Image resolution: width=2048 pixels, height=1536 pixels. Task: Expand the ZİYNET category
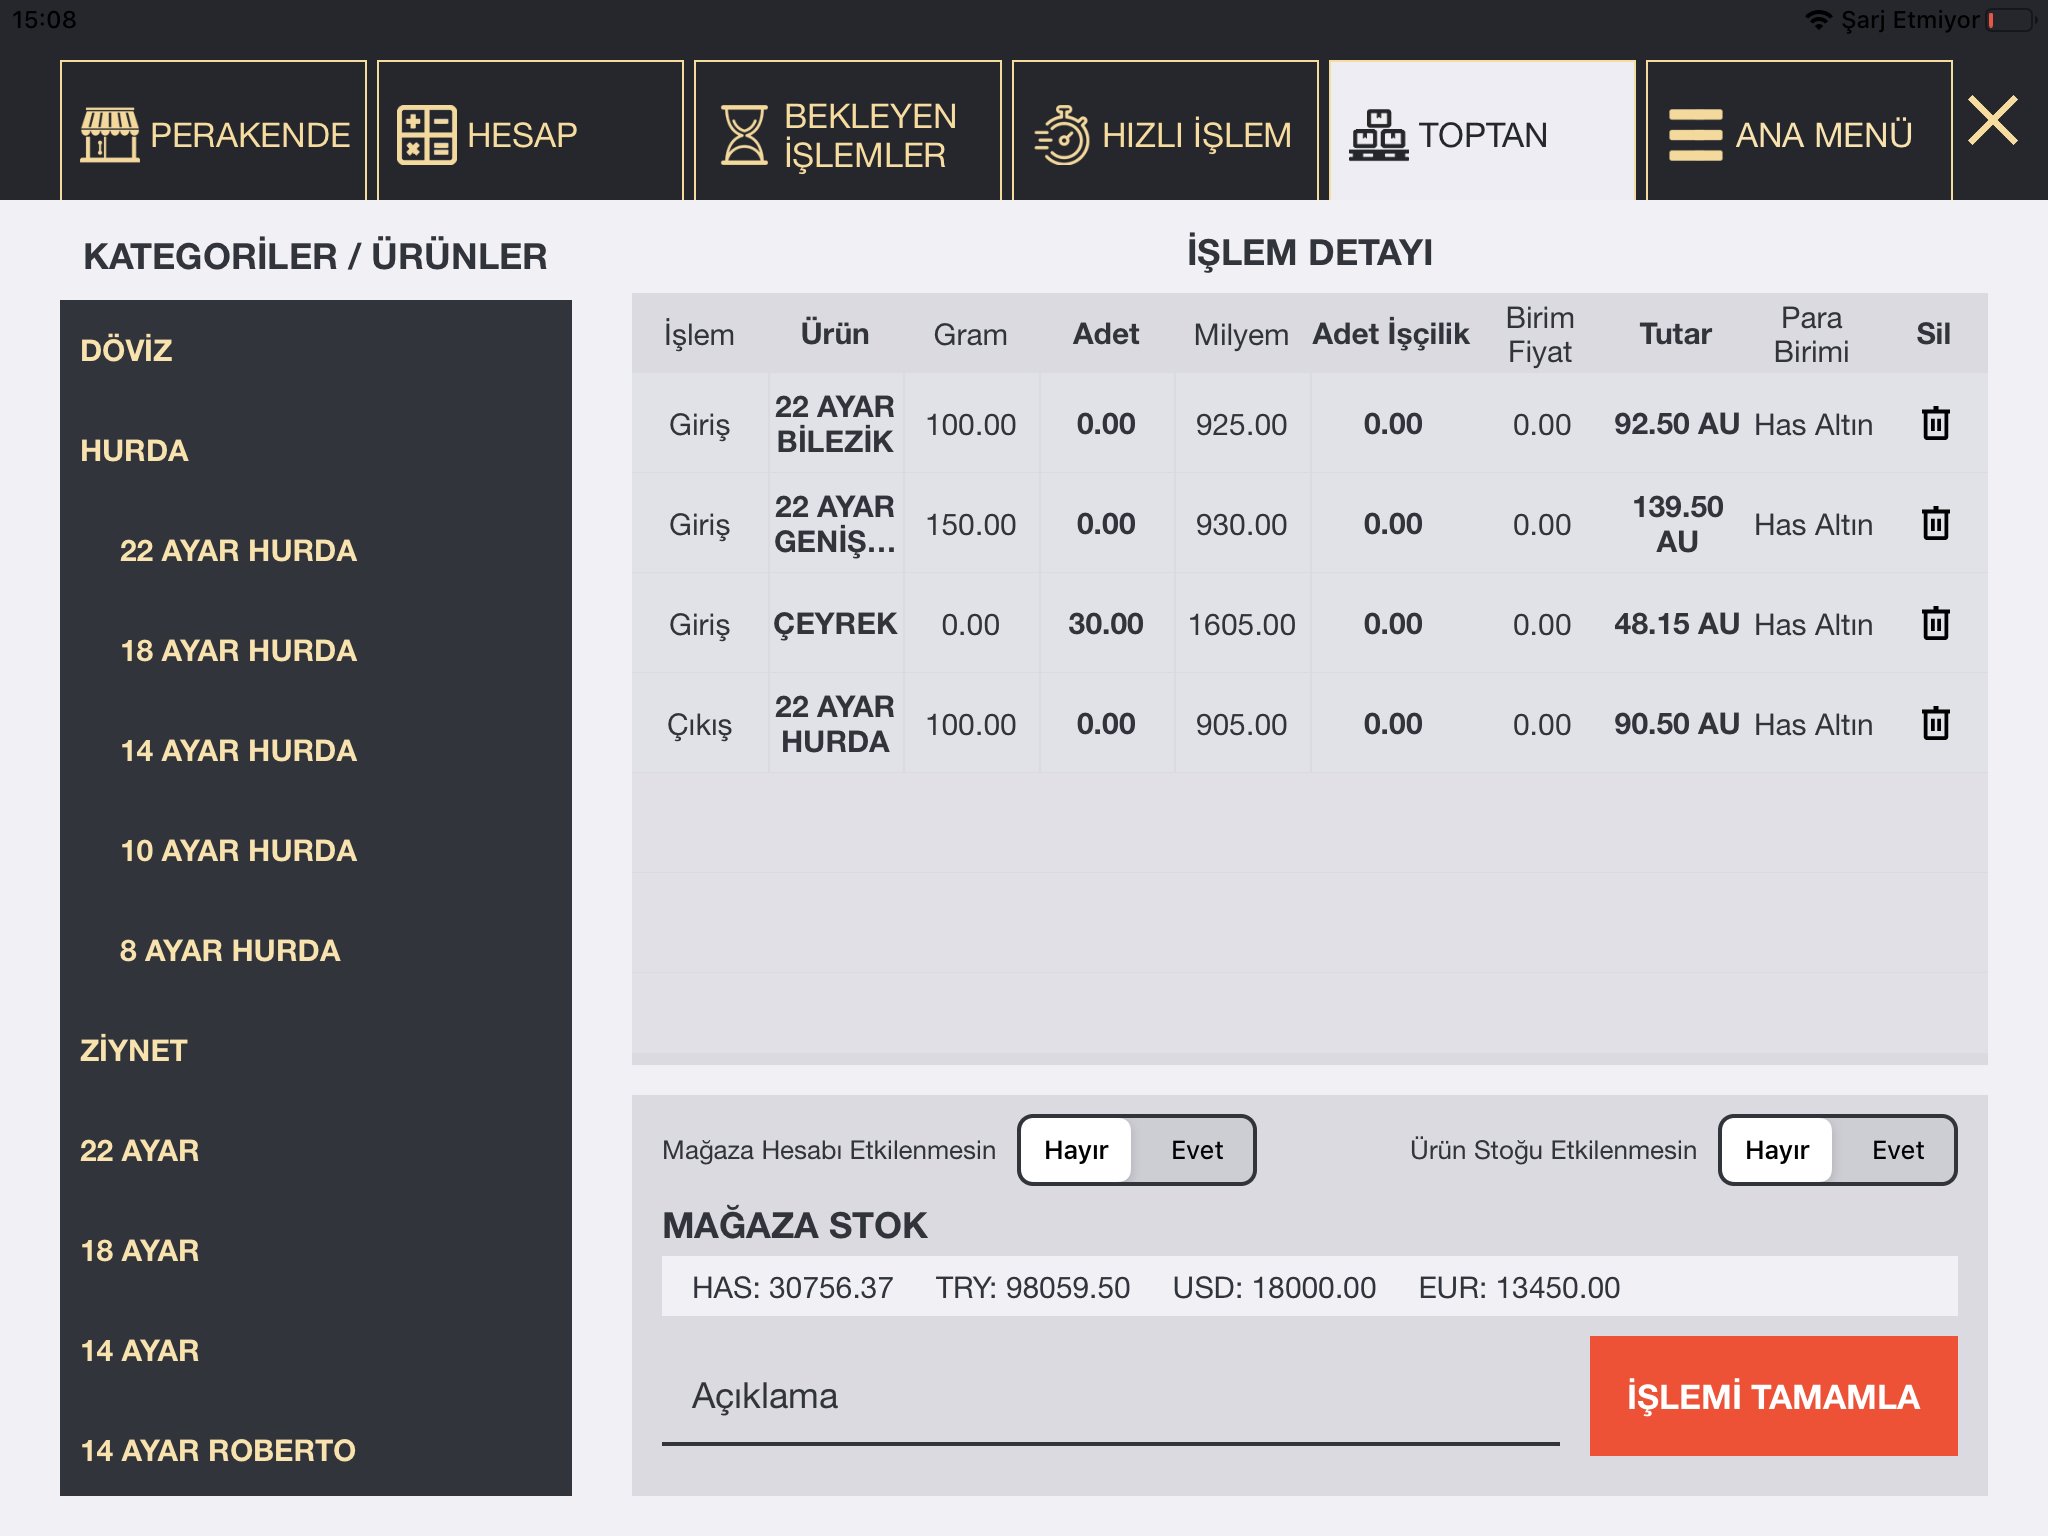click(x=316, y=1050)
